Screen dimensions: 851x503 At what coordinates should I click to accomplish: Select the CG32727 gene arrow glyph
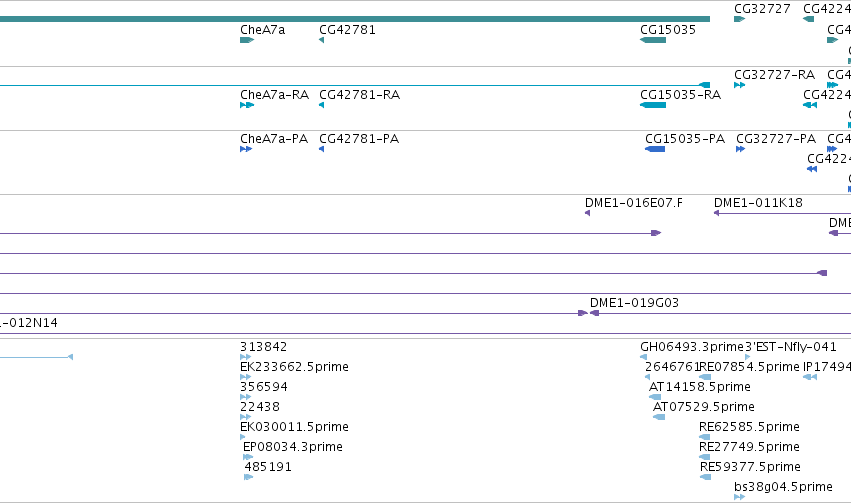[x=739, y=19]
